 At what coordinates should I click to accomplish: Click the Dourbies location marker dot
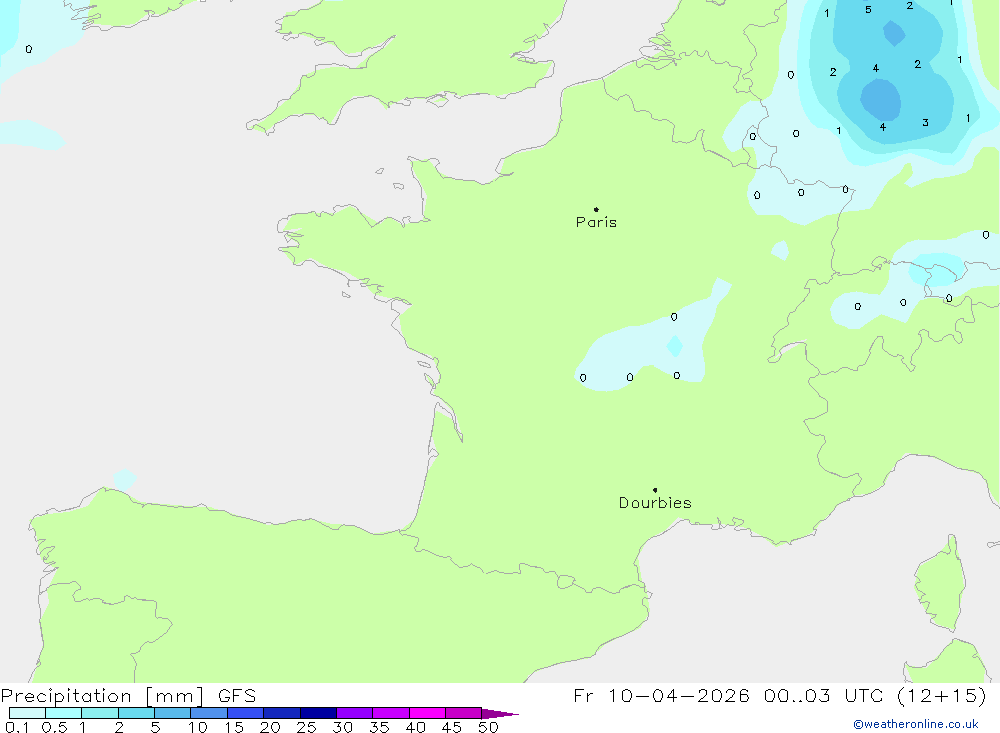tap(655, 490)
